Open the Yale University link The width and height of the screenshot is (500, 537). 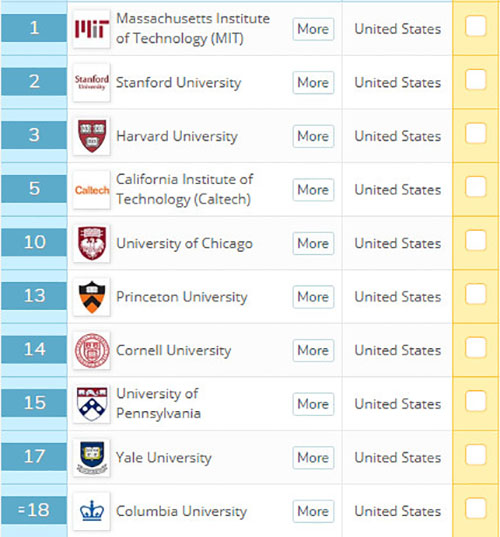tap(164, 458)
